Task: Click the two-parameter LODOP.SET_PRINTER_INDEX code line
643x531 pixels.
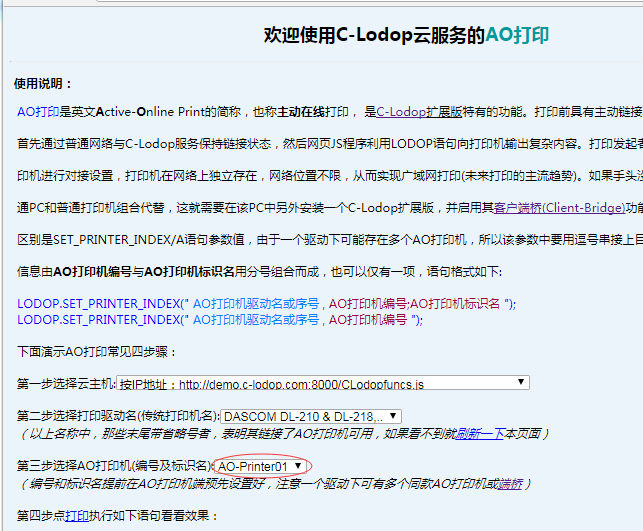Action: [x=219, y=320]
